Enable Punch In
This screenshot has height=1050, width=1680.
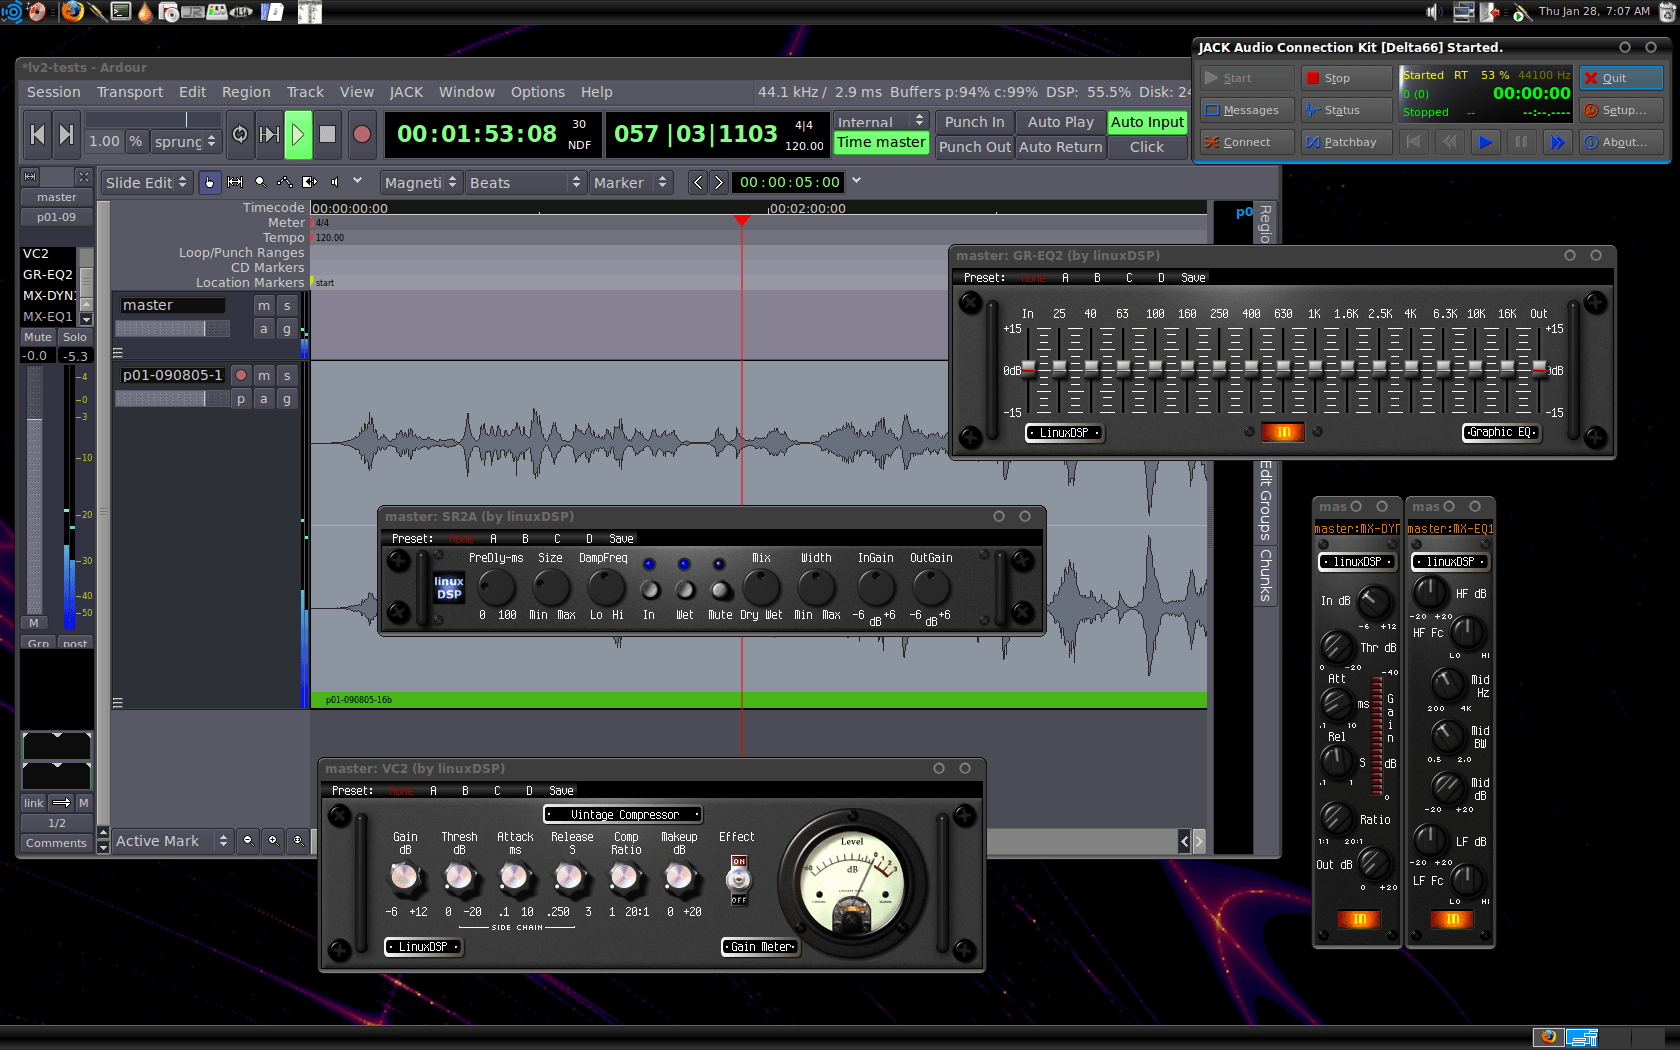click(974, 122)
